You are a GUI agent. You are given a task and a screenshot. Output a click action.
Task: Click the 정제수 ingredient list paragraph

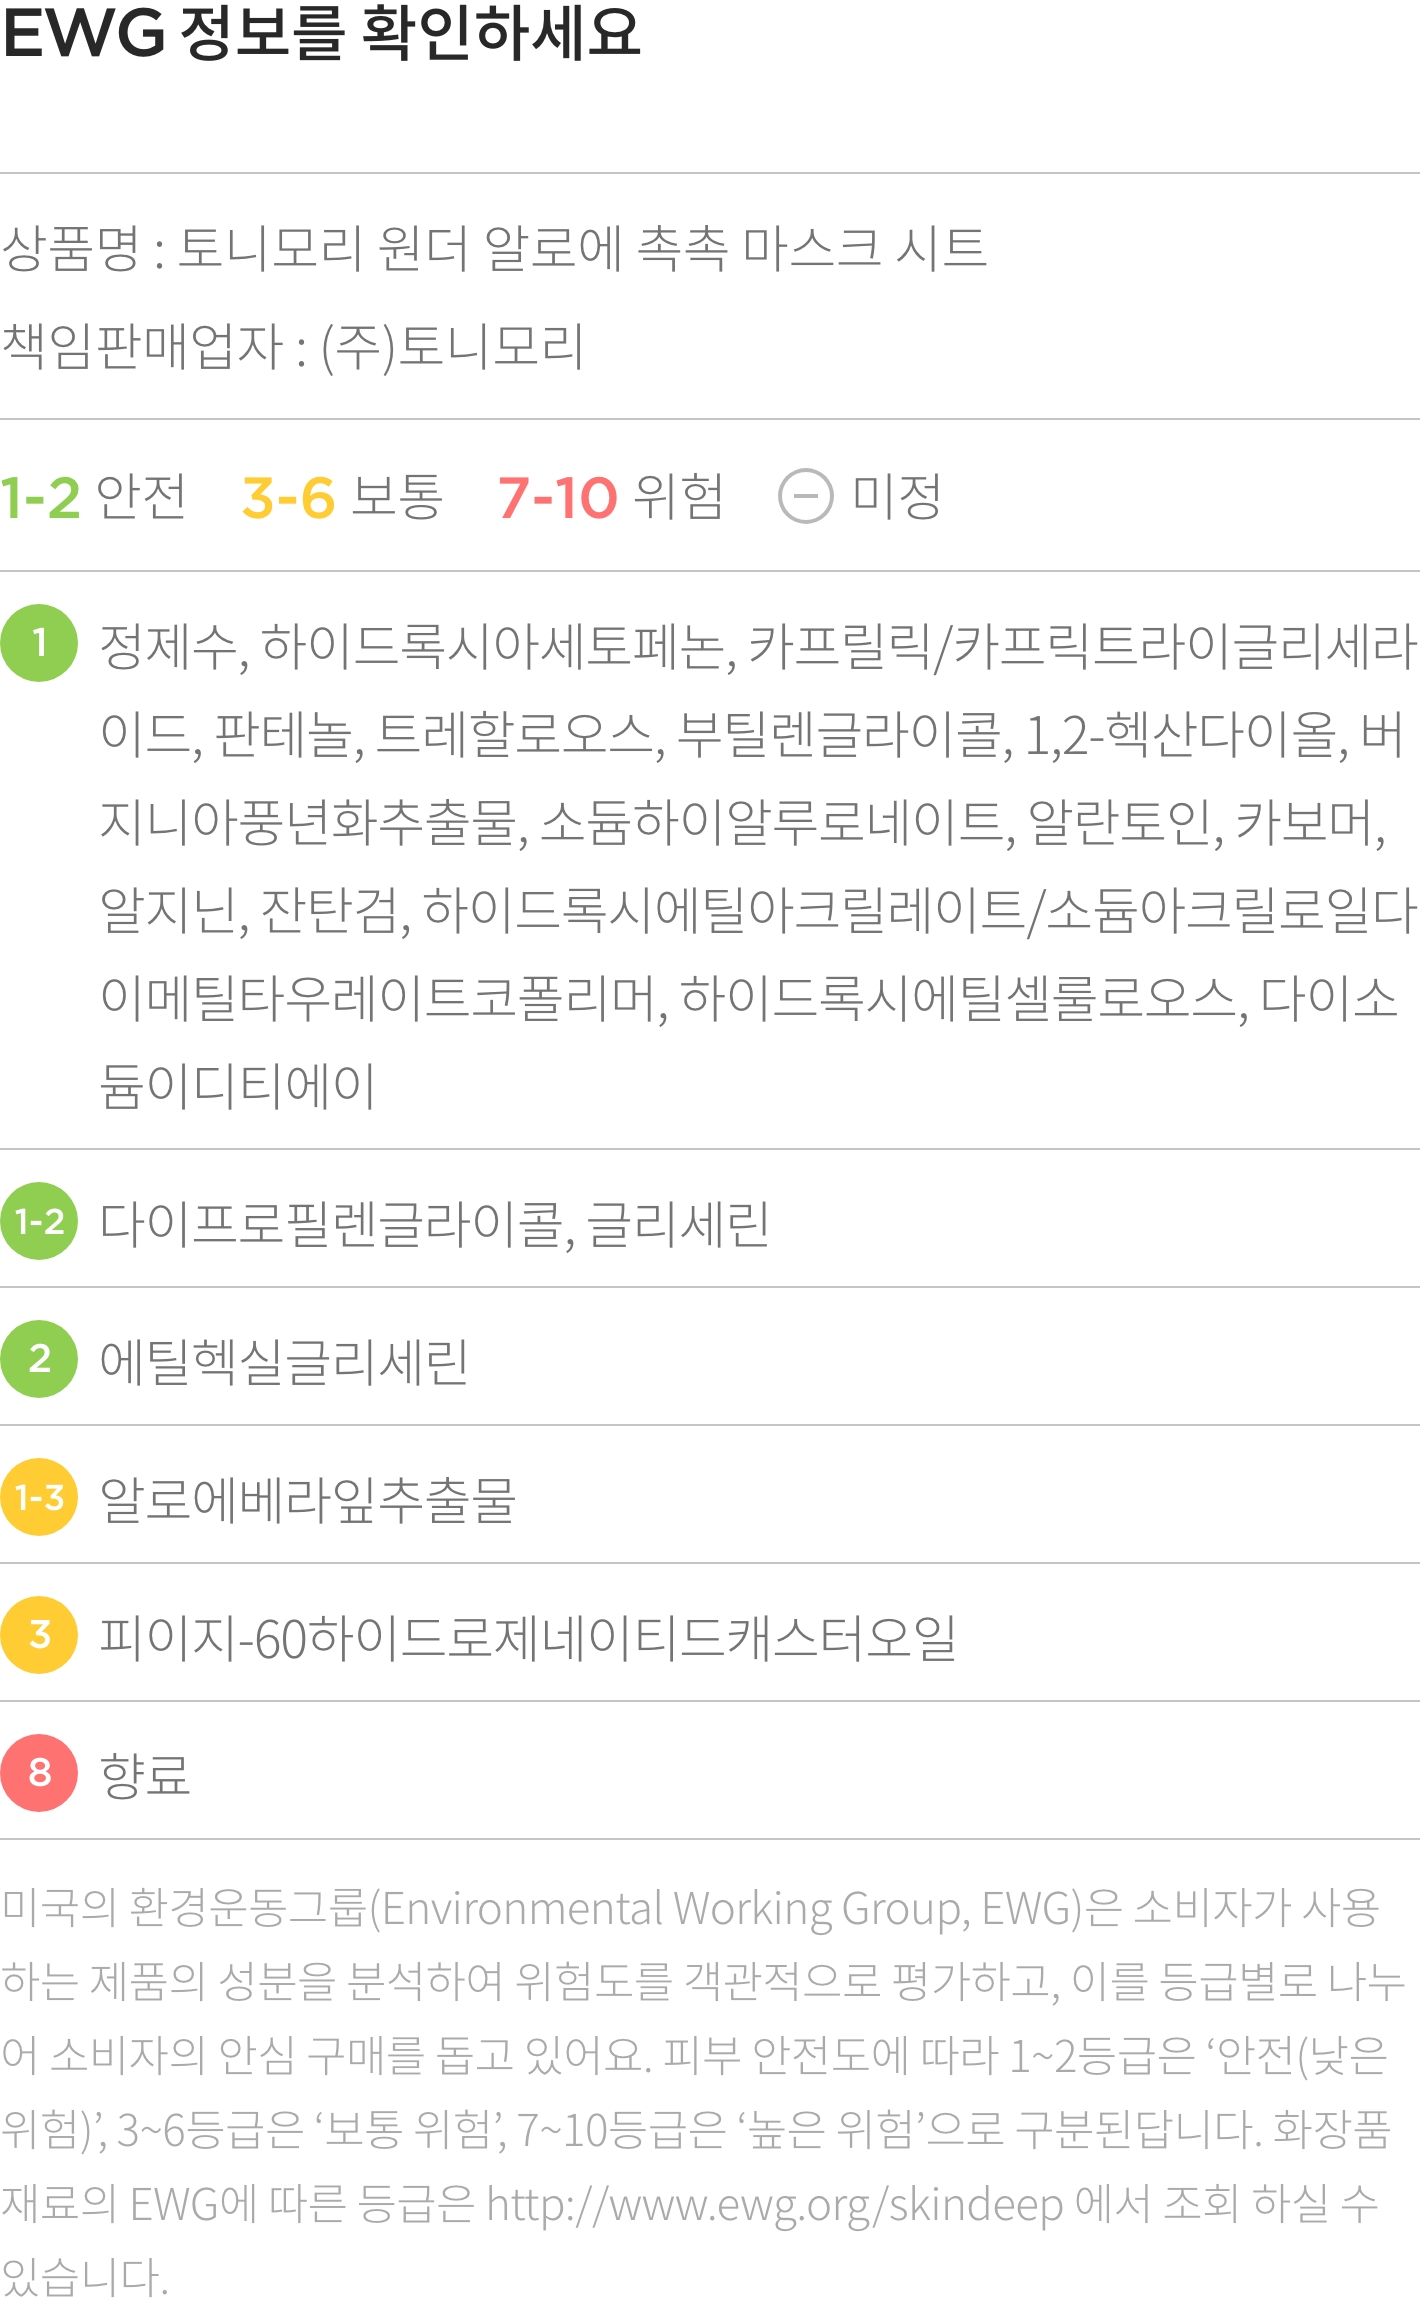coord(758,865)
